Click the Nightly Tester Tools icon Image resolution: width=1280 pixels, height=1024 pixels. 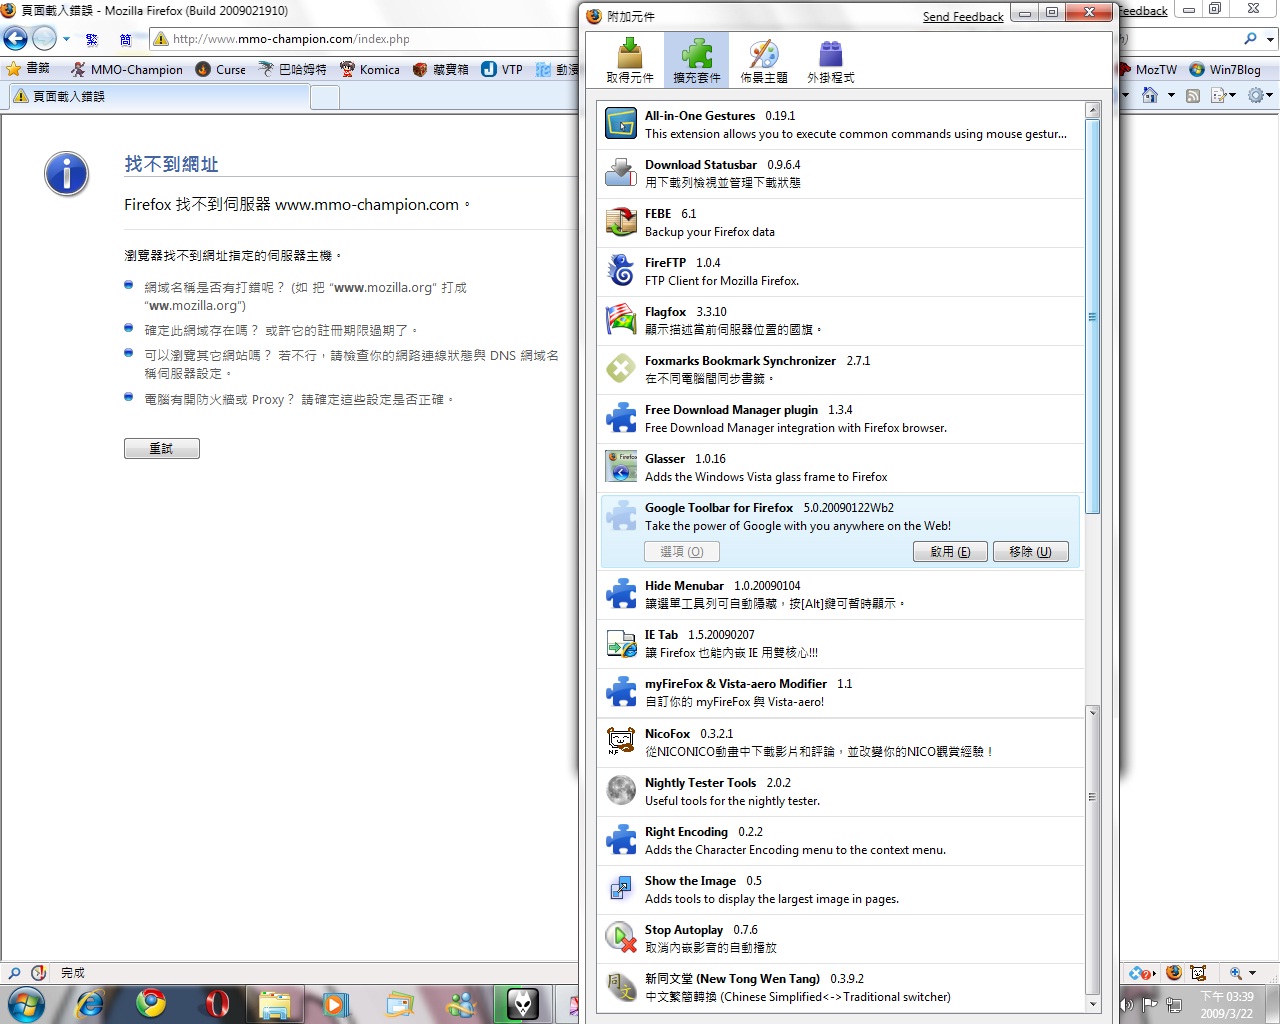(621, 791)
